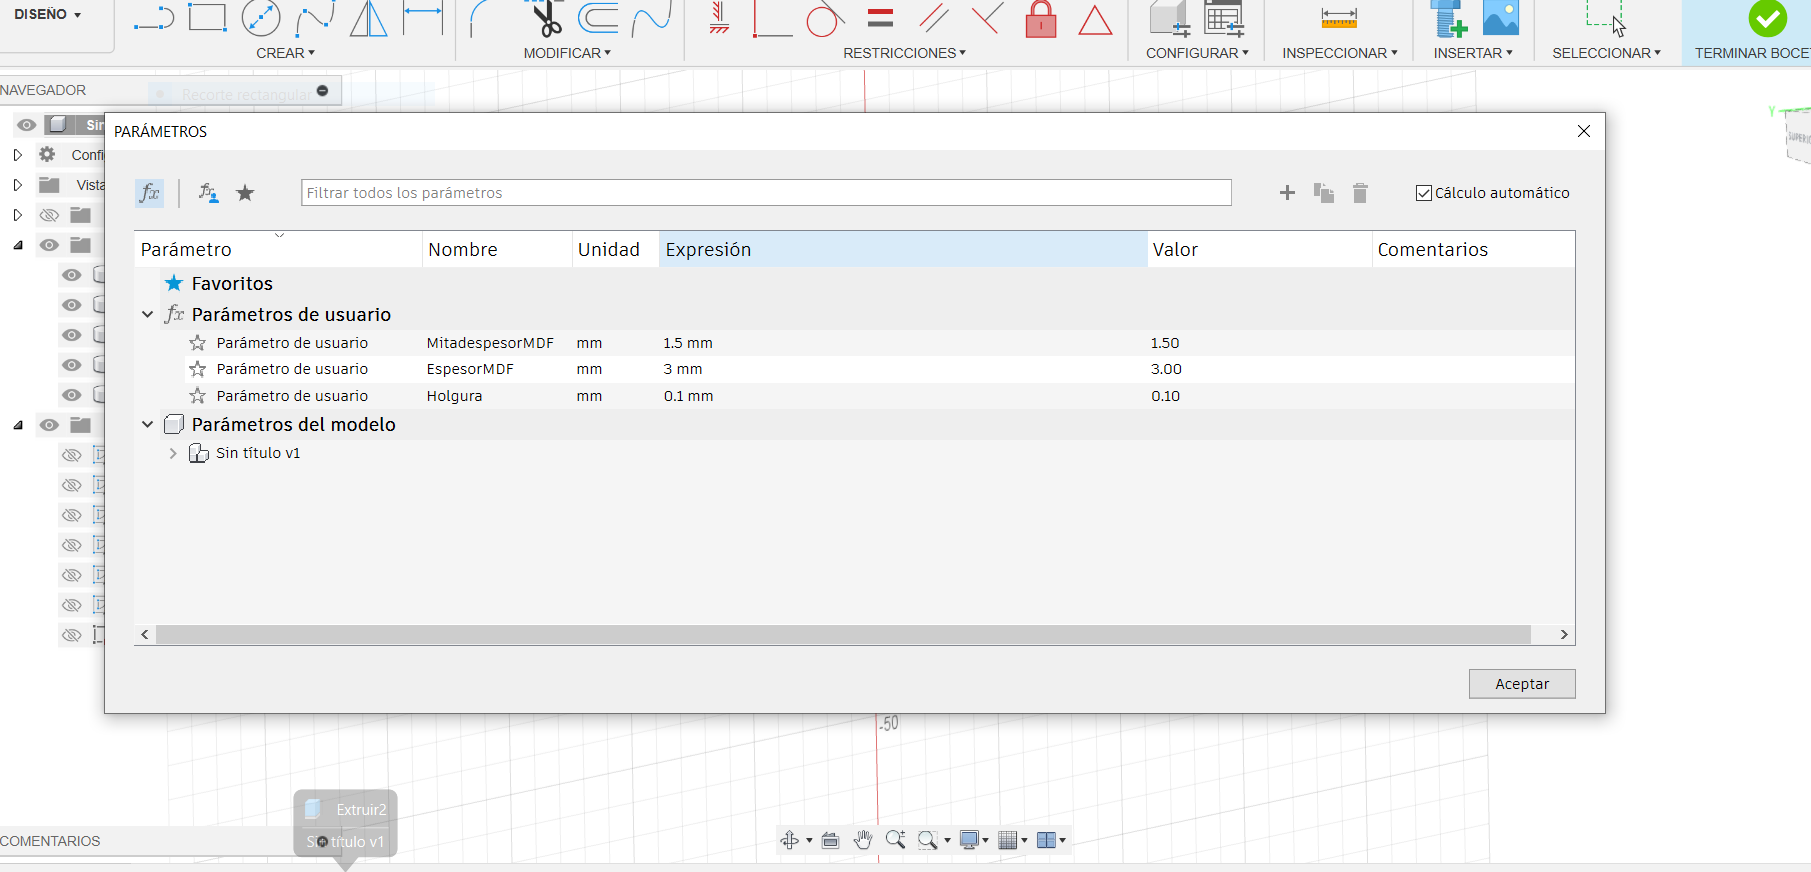Click the green Finish Sketch checkmark
Screen dimensions: 1811x872
pos(1767,18)
